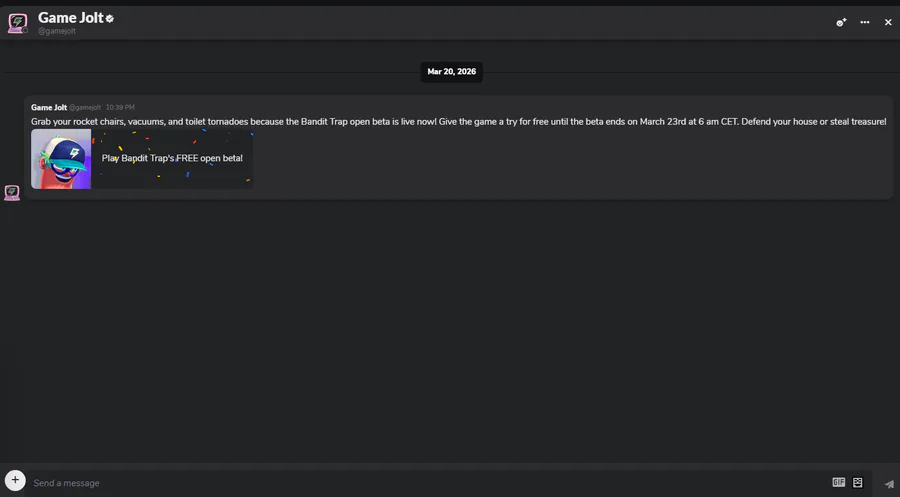Open the GIF picker
Screen dimensions: 900x497
[x=839, y=482]
